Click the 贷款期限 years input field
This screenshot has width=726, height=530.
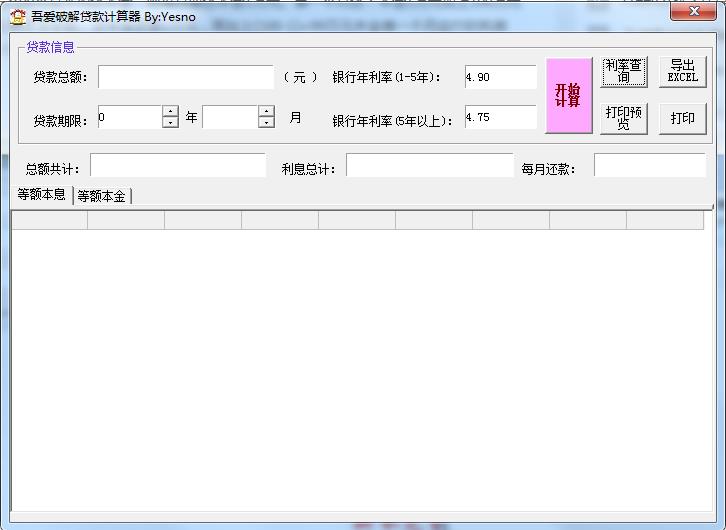click(130, 117)
